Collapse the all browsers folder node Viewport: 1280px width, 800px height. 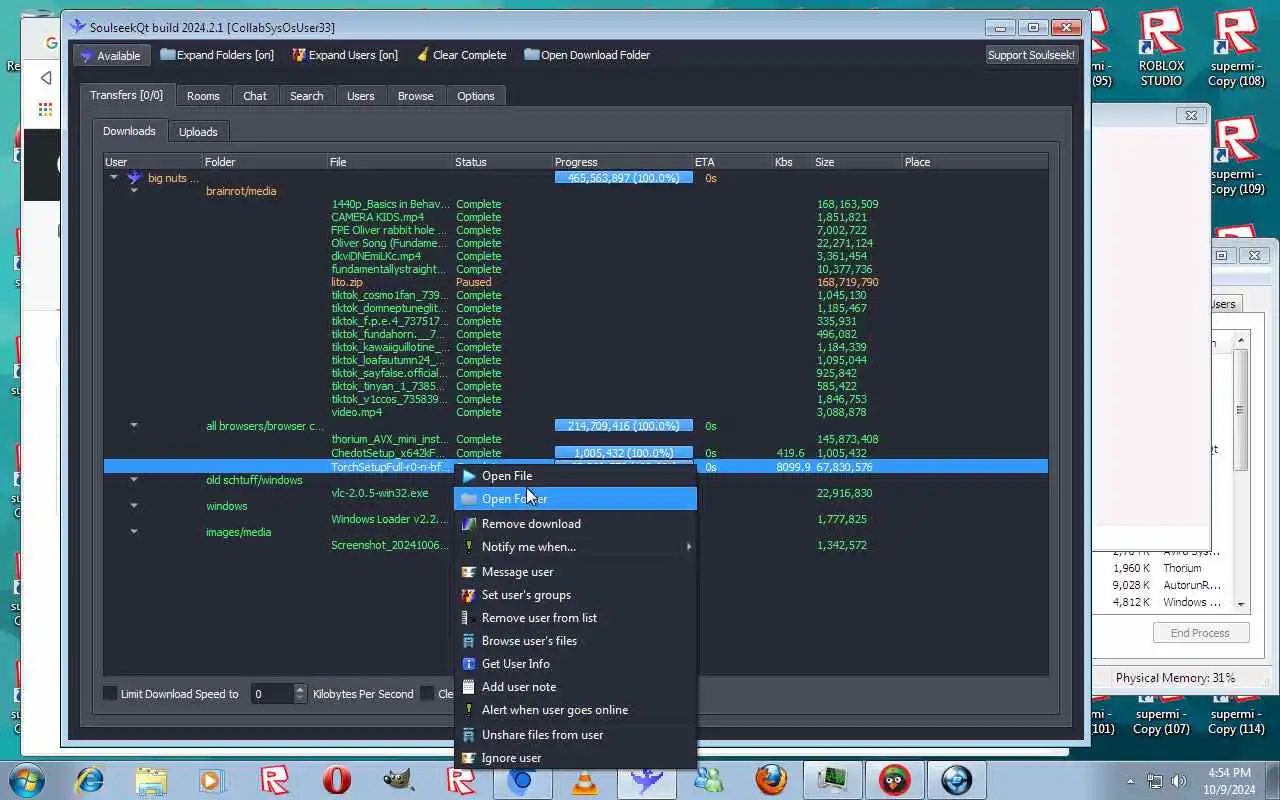click(x=133, y=426)
